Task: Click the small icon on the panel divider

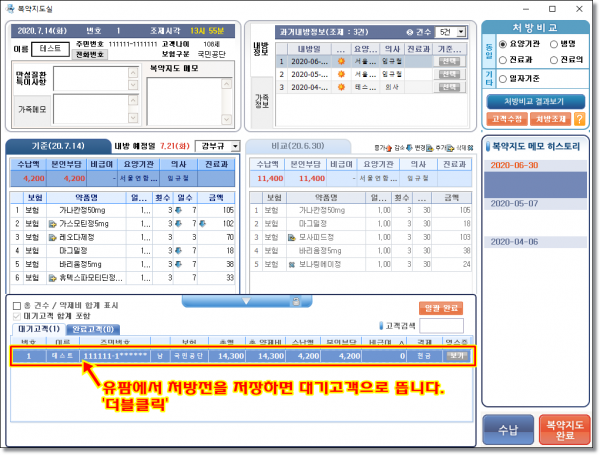Action: (295, 299)
